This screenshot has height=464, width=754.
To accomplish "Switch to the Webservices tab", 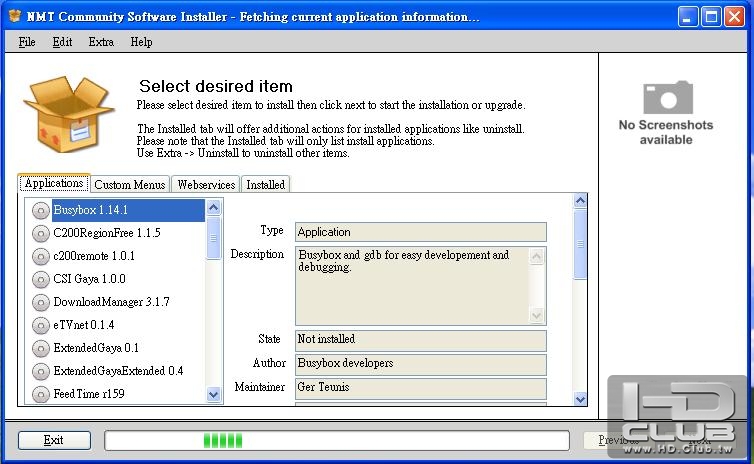I will [x=206, y=185].
